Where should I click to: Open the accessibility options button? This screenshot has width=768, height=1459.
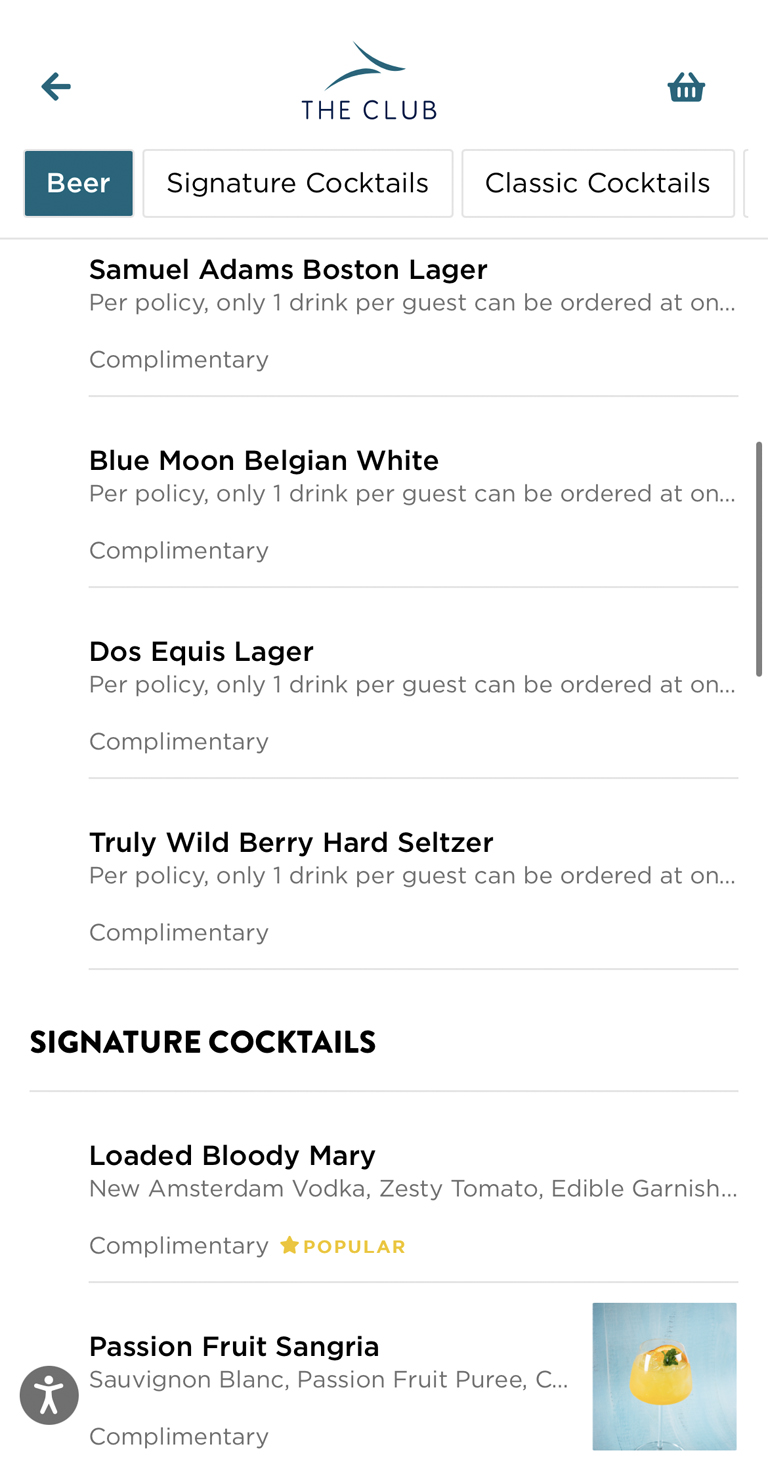click(x=49, y=1395)
